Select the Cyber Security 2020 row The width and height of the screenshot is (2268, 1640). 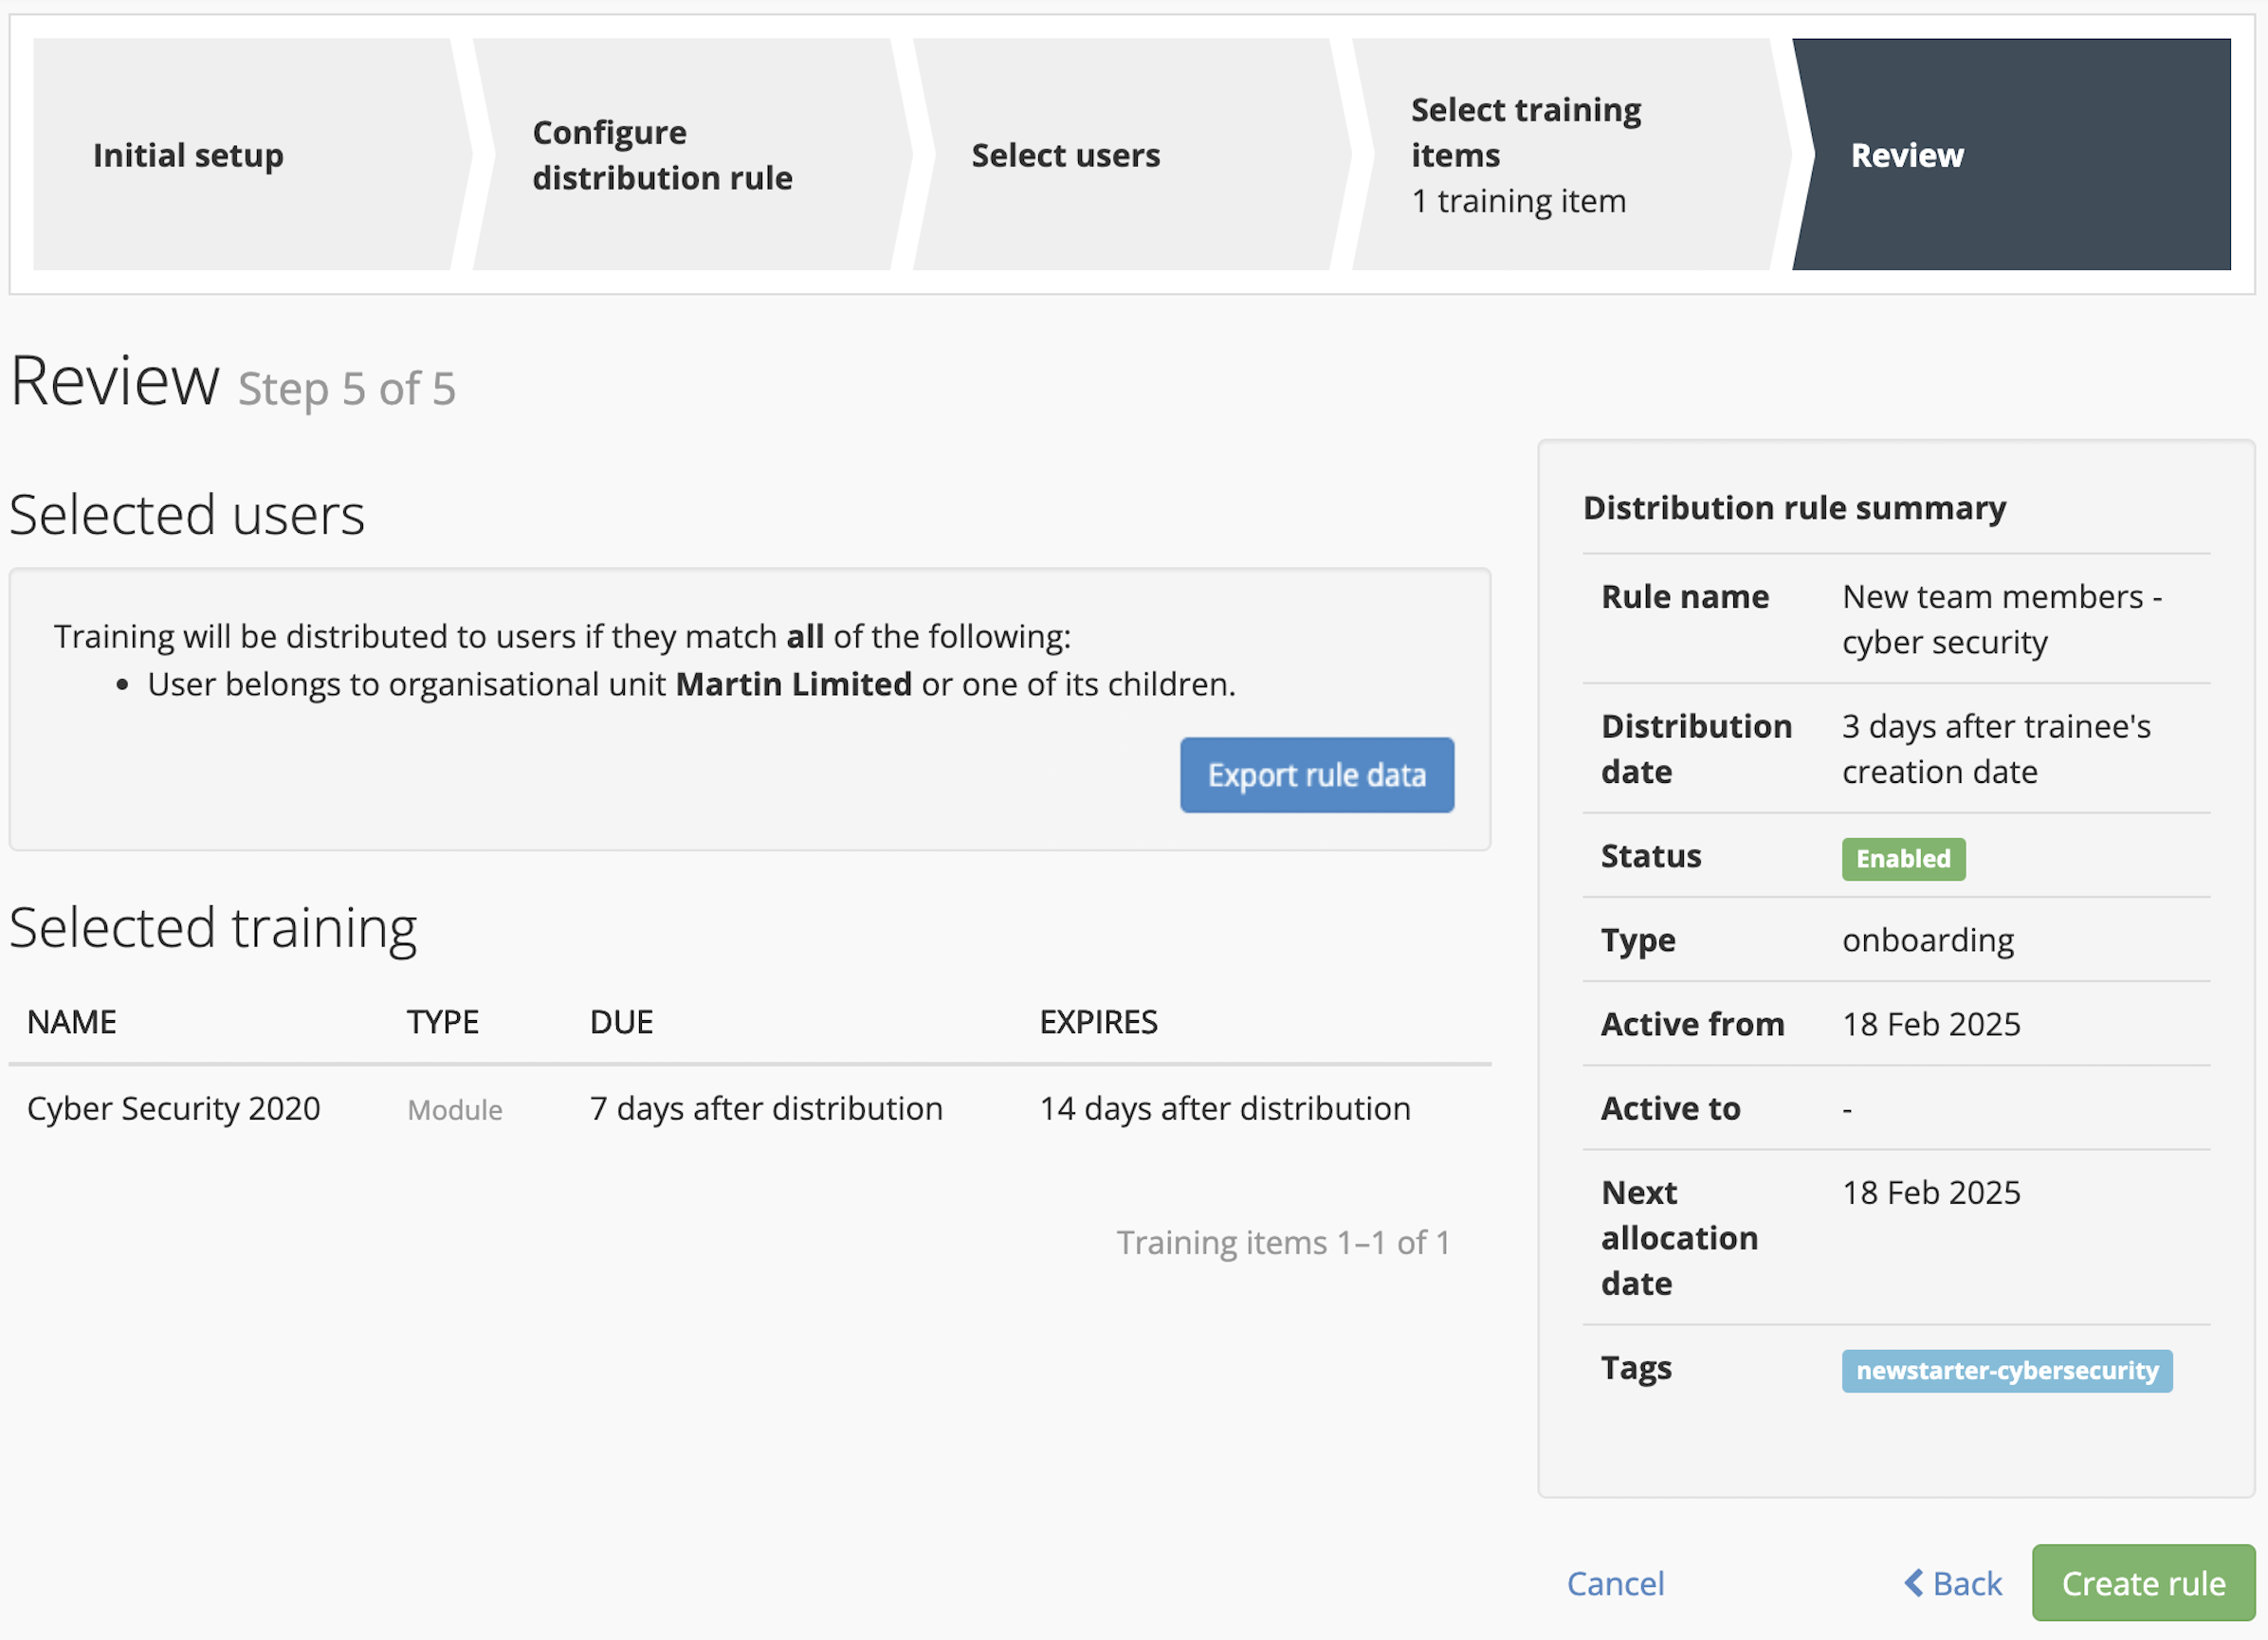[173, 1108]
